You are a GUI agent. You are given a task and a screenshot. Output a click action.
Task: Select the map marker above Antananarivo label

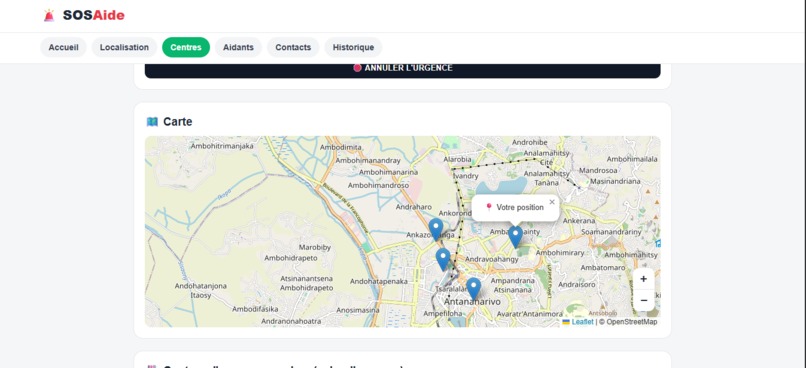(x=474, y=289)
